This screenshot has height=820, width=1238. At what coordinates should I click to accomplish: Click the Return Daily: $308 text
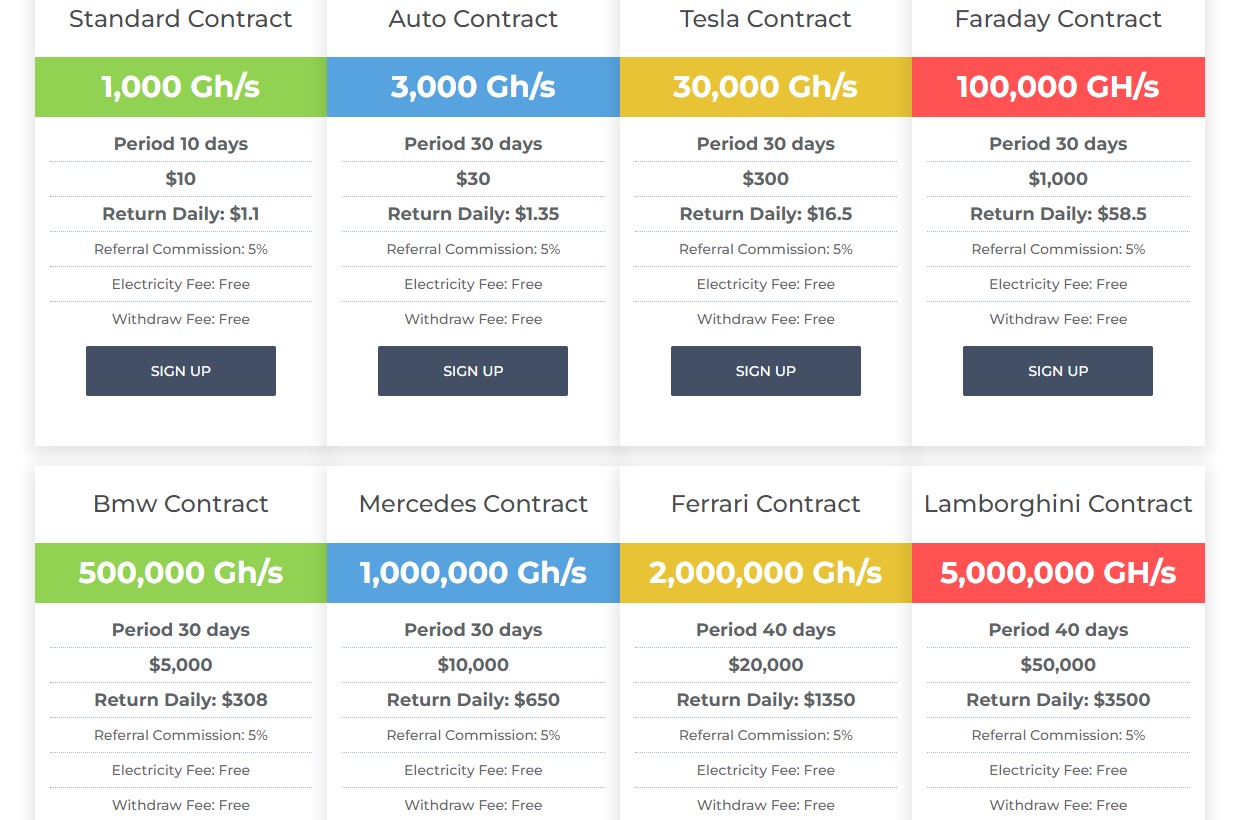pos(180,700)
